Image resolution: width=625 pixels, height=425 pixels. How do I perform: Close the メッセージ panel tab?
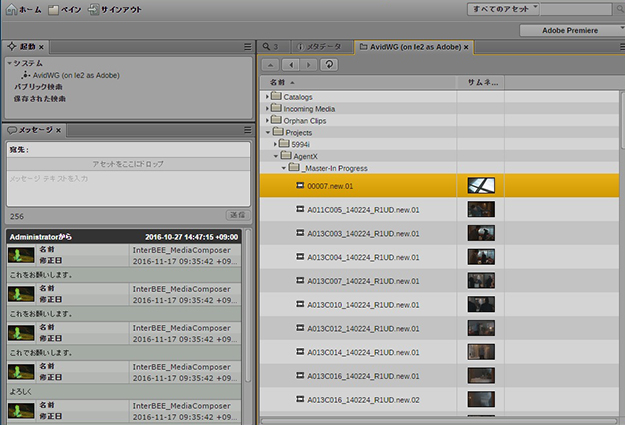(x=59, y=130)
